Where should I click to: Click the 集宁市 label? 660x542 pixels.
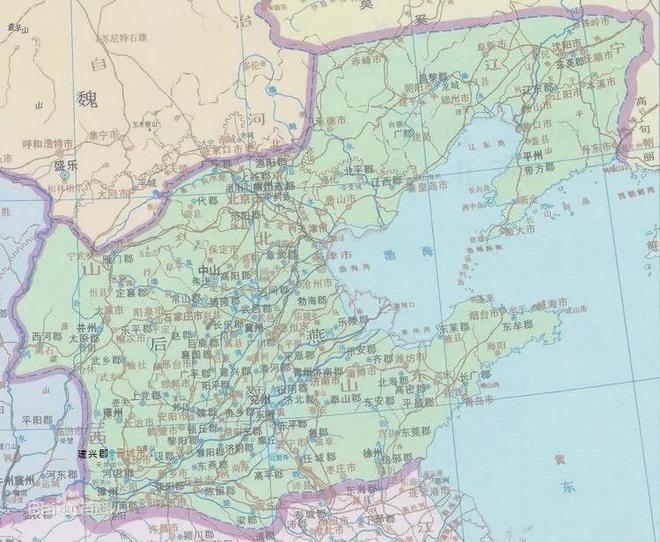point(104,136)
